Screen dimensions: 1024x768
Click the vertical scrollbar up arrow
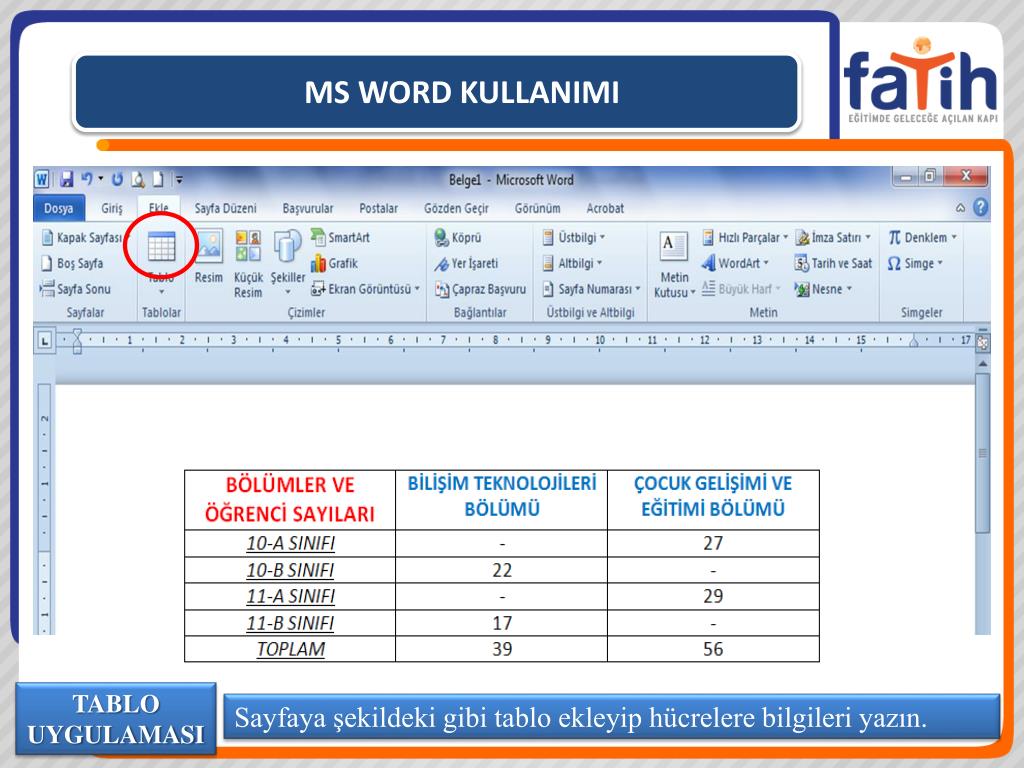982,363
